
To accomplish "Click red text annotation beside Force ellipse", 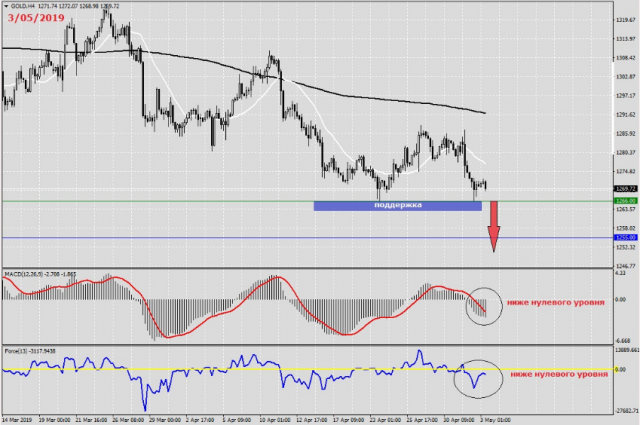I will point(558,373).
